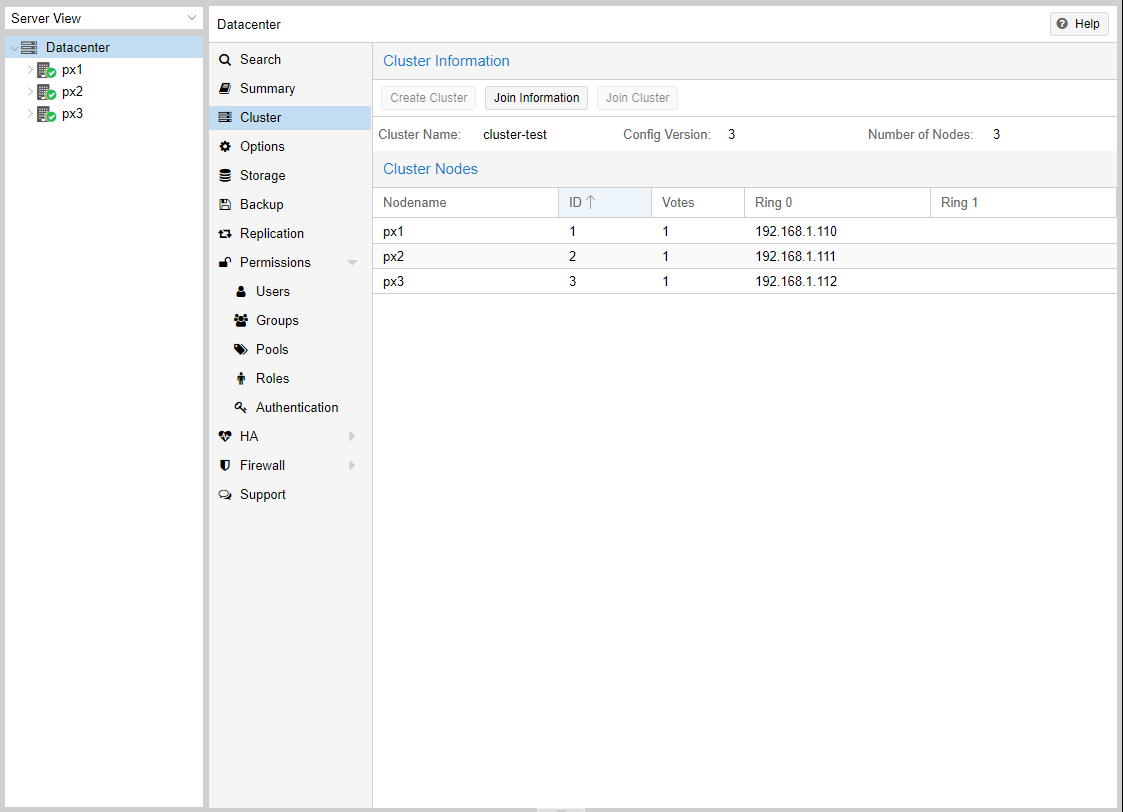Viewport: 1123px width, 812px height.
Task: Expand the px2 node in tree
Action: pos(30,92)
